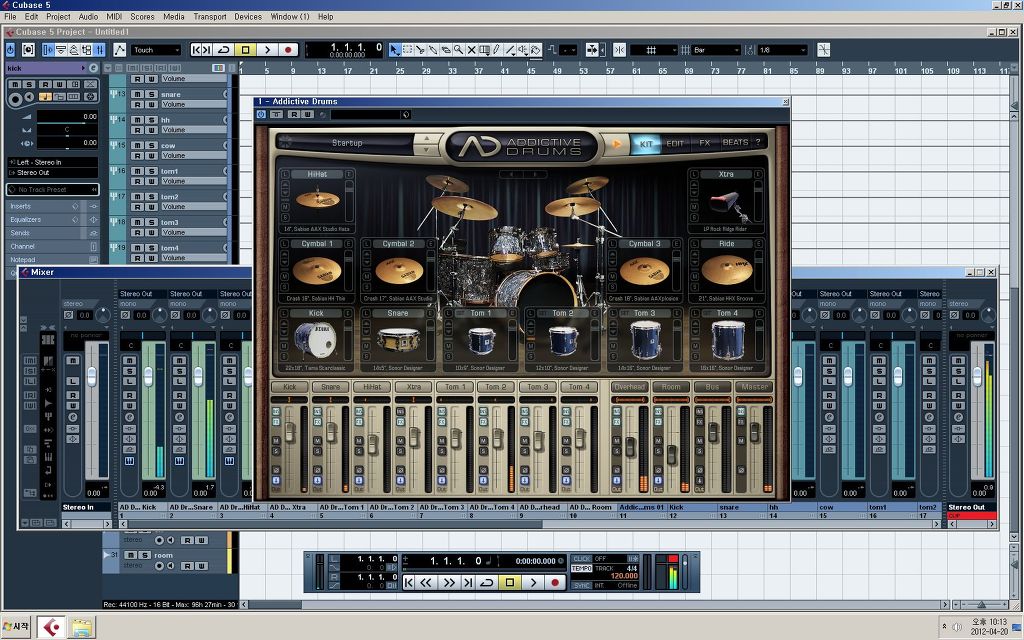Select the Mute X tool in toolbar
Viewport: 1024px width, 640px height.
coord(472,50)
